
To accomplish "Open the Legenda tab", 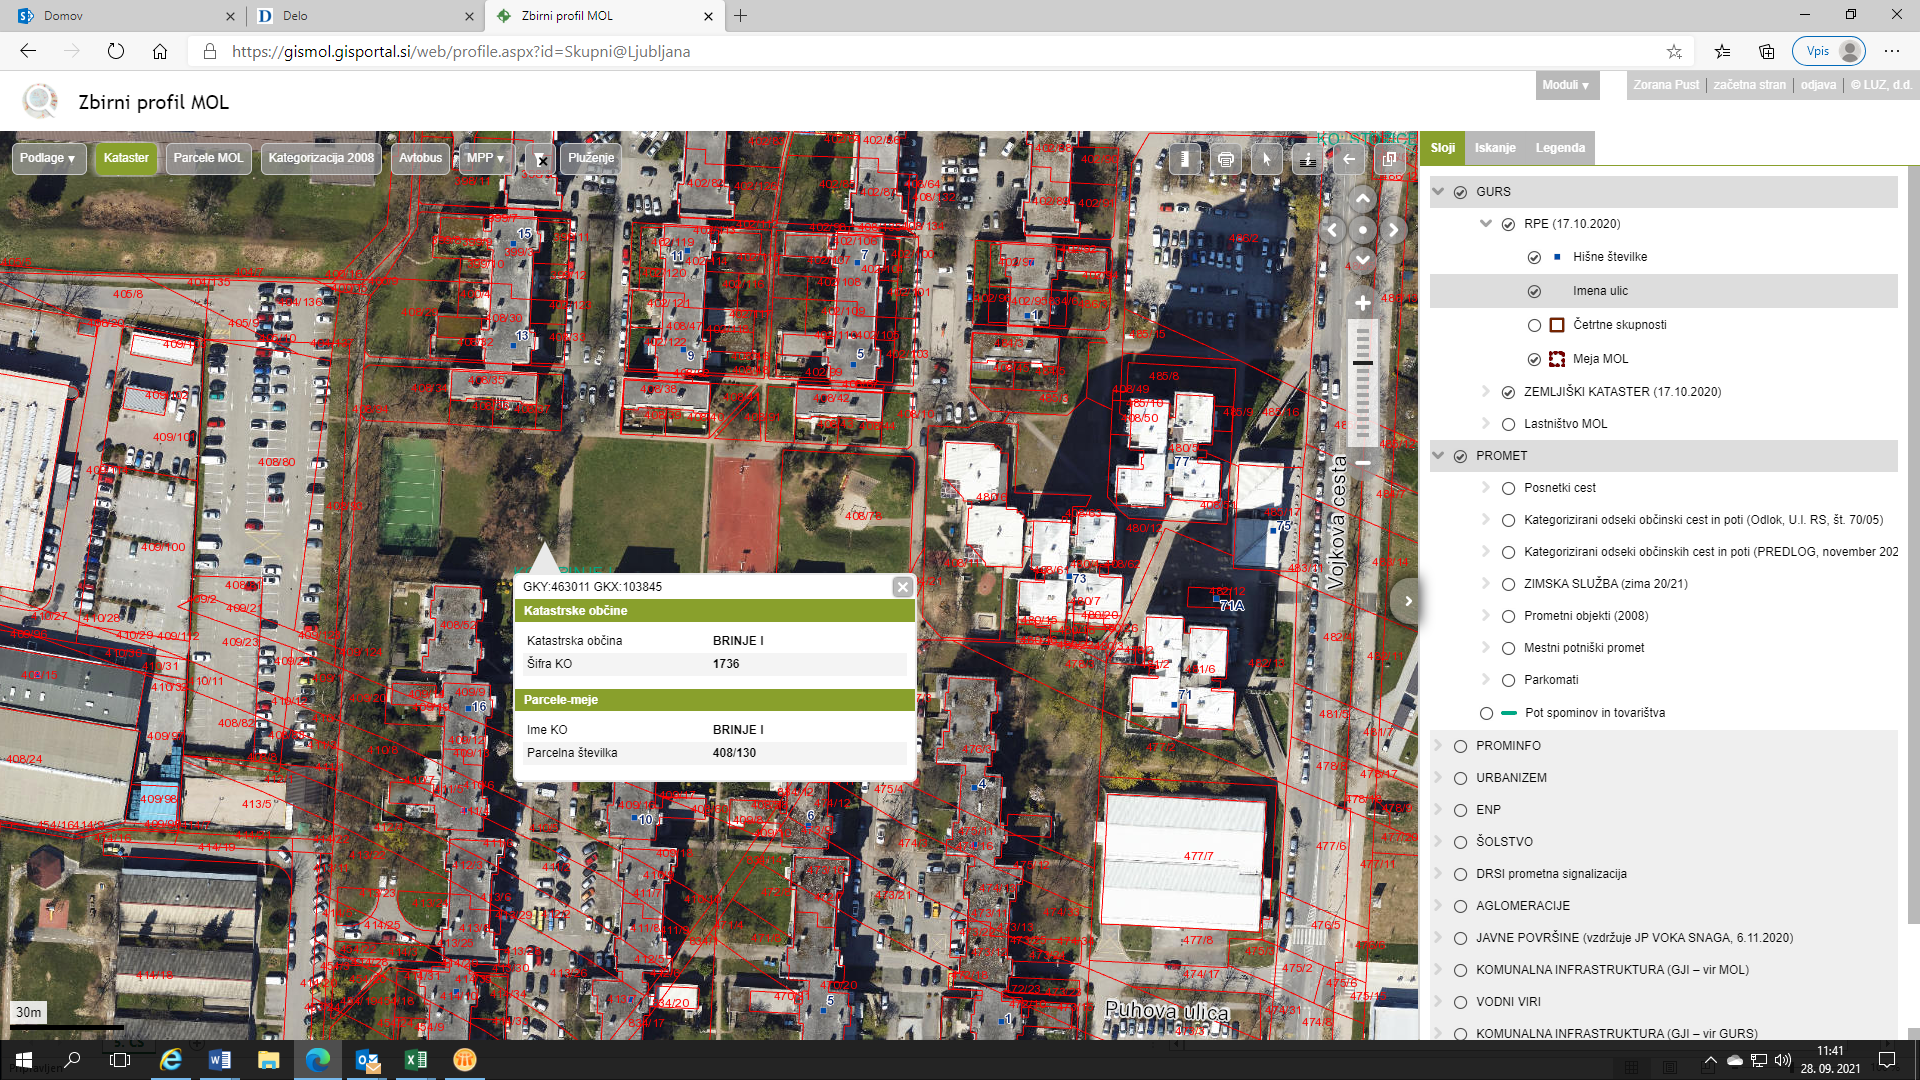I will [1560, 148].
